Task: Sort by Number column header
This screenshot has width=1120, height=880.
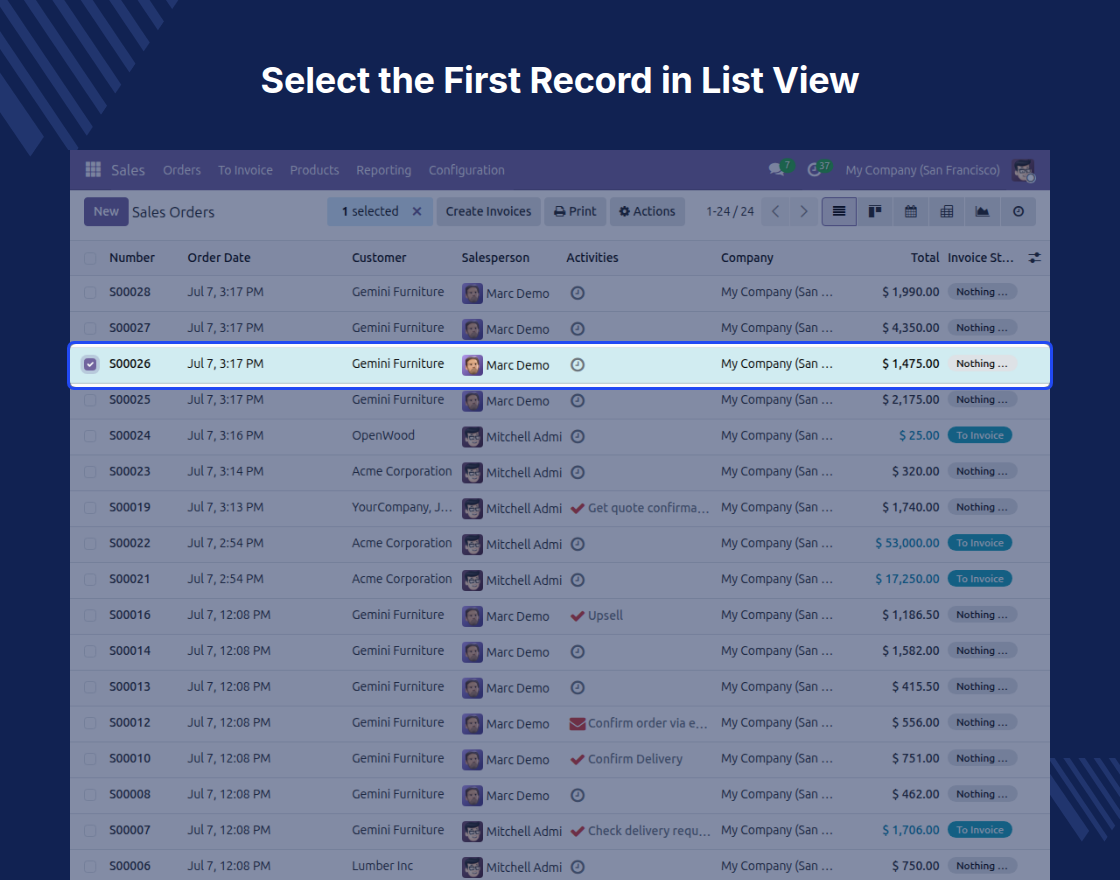Action: pos(132,258)
